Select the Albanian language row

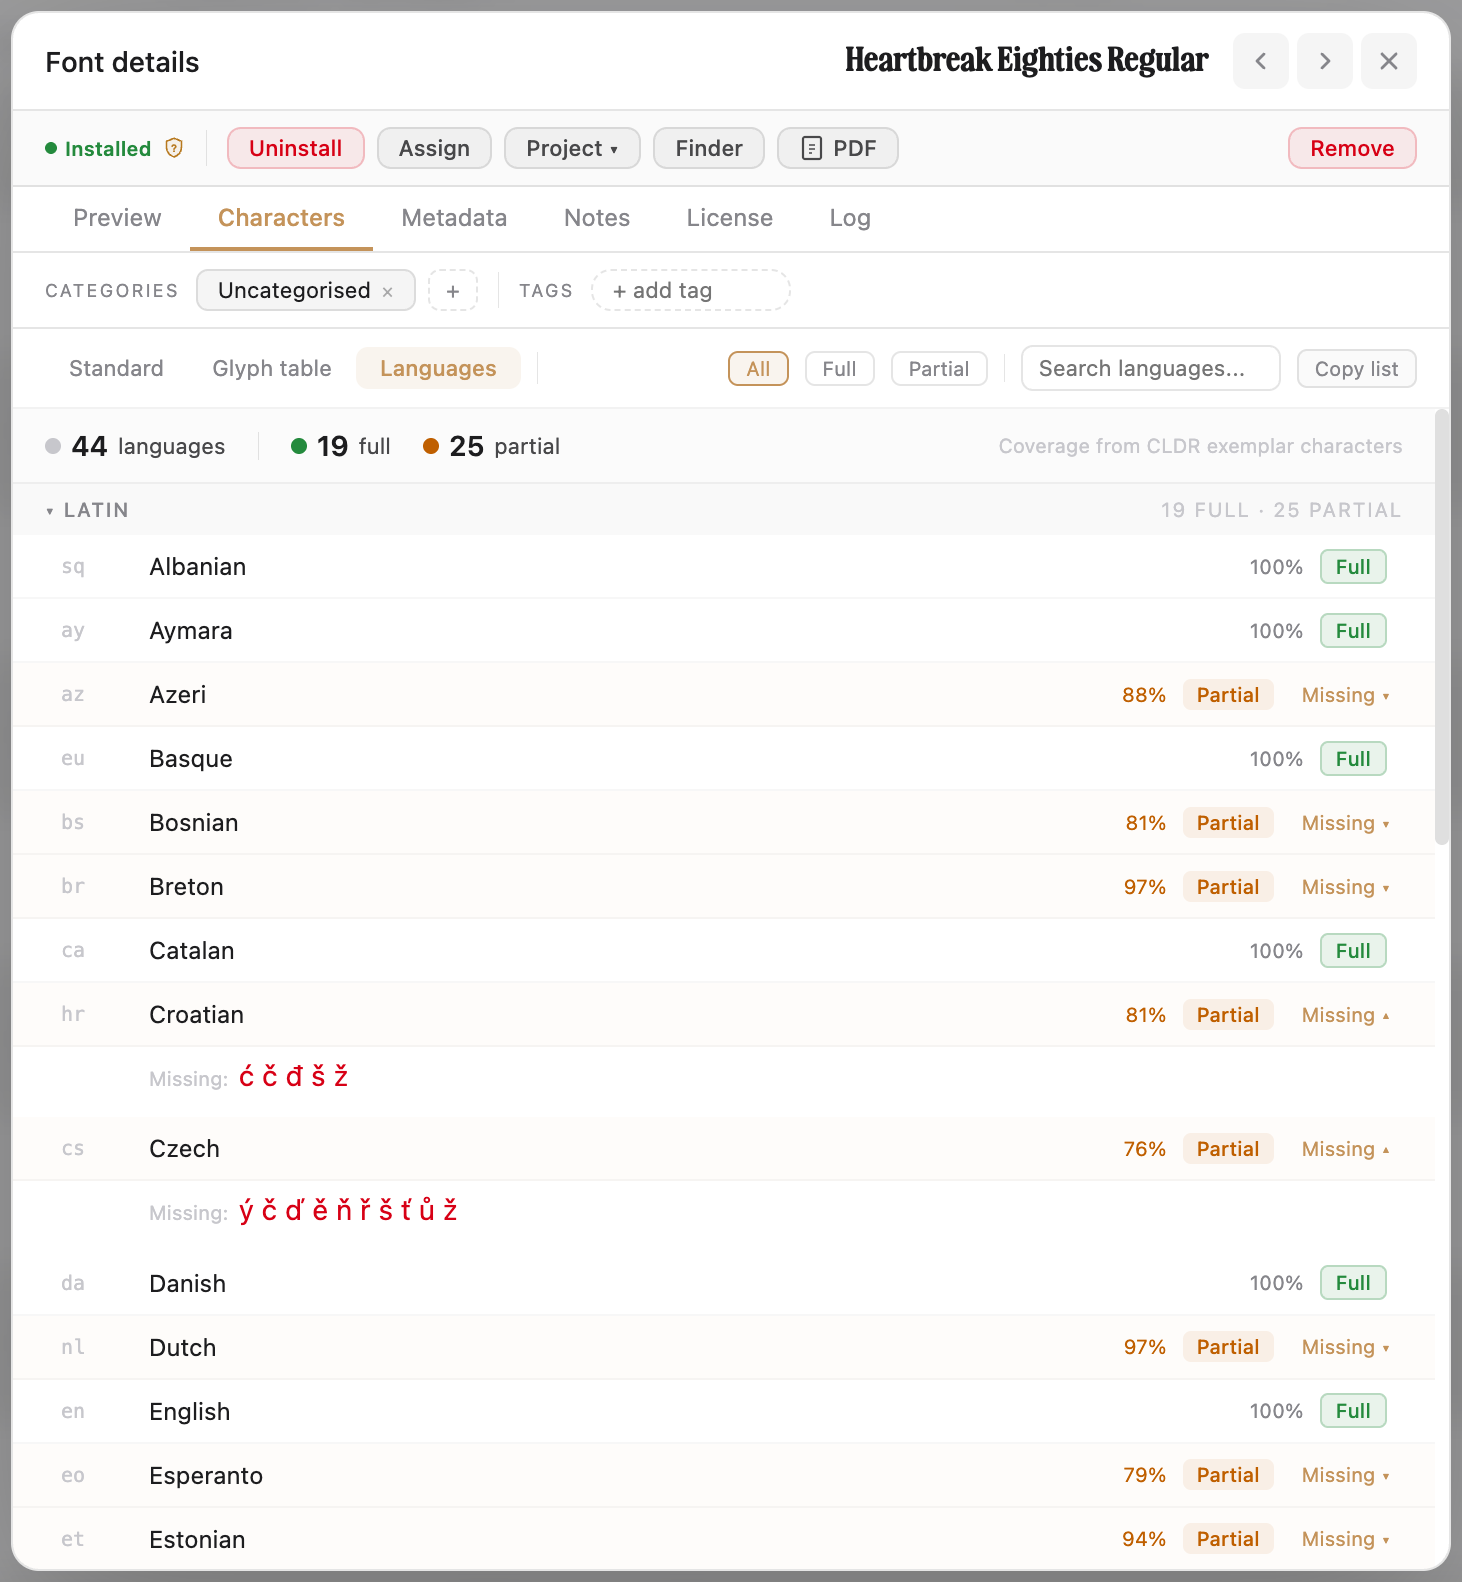pyautogui.click(x=724, y=567)
